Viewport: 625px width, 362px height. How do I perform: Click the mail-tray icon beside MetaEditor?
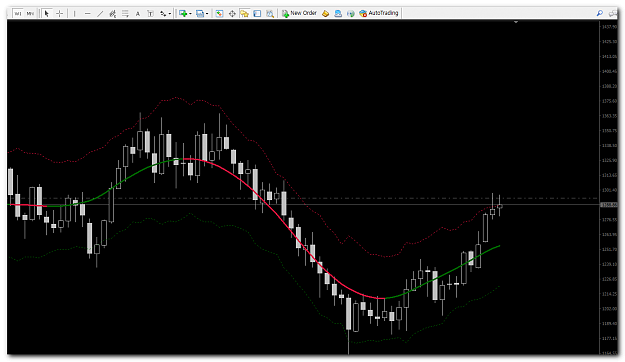coord(338,14)
